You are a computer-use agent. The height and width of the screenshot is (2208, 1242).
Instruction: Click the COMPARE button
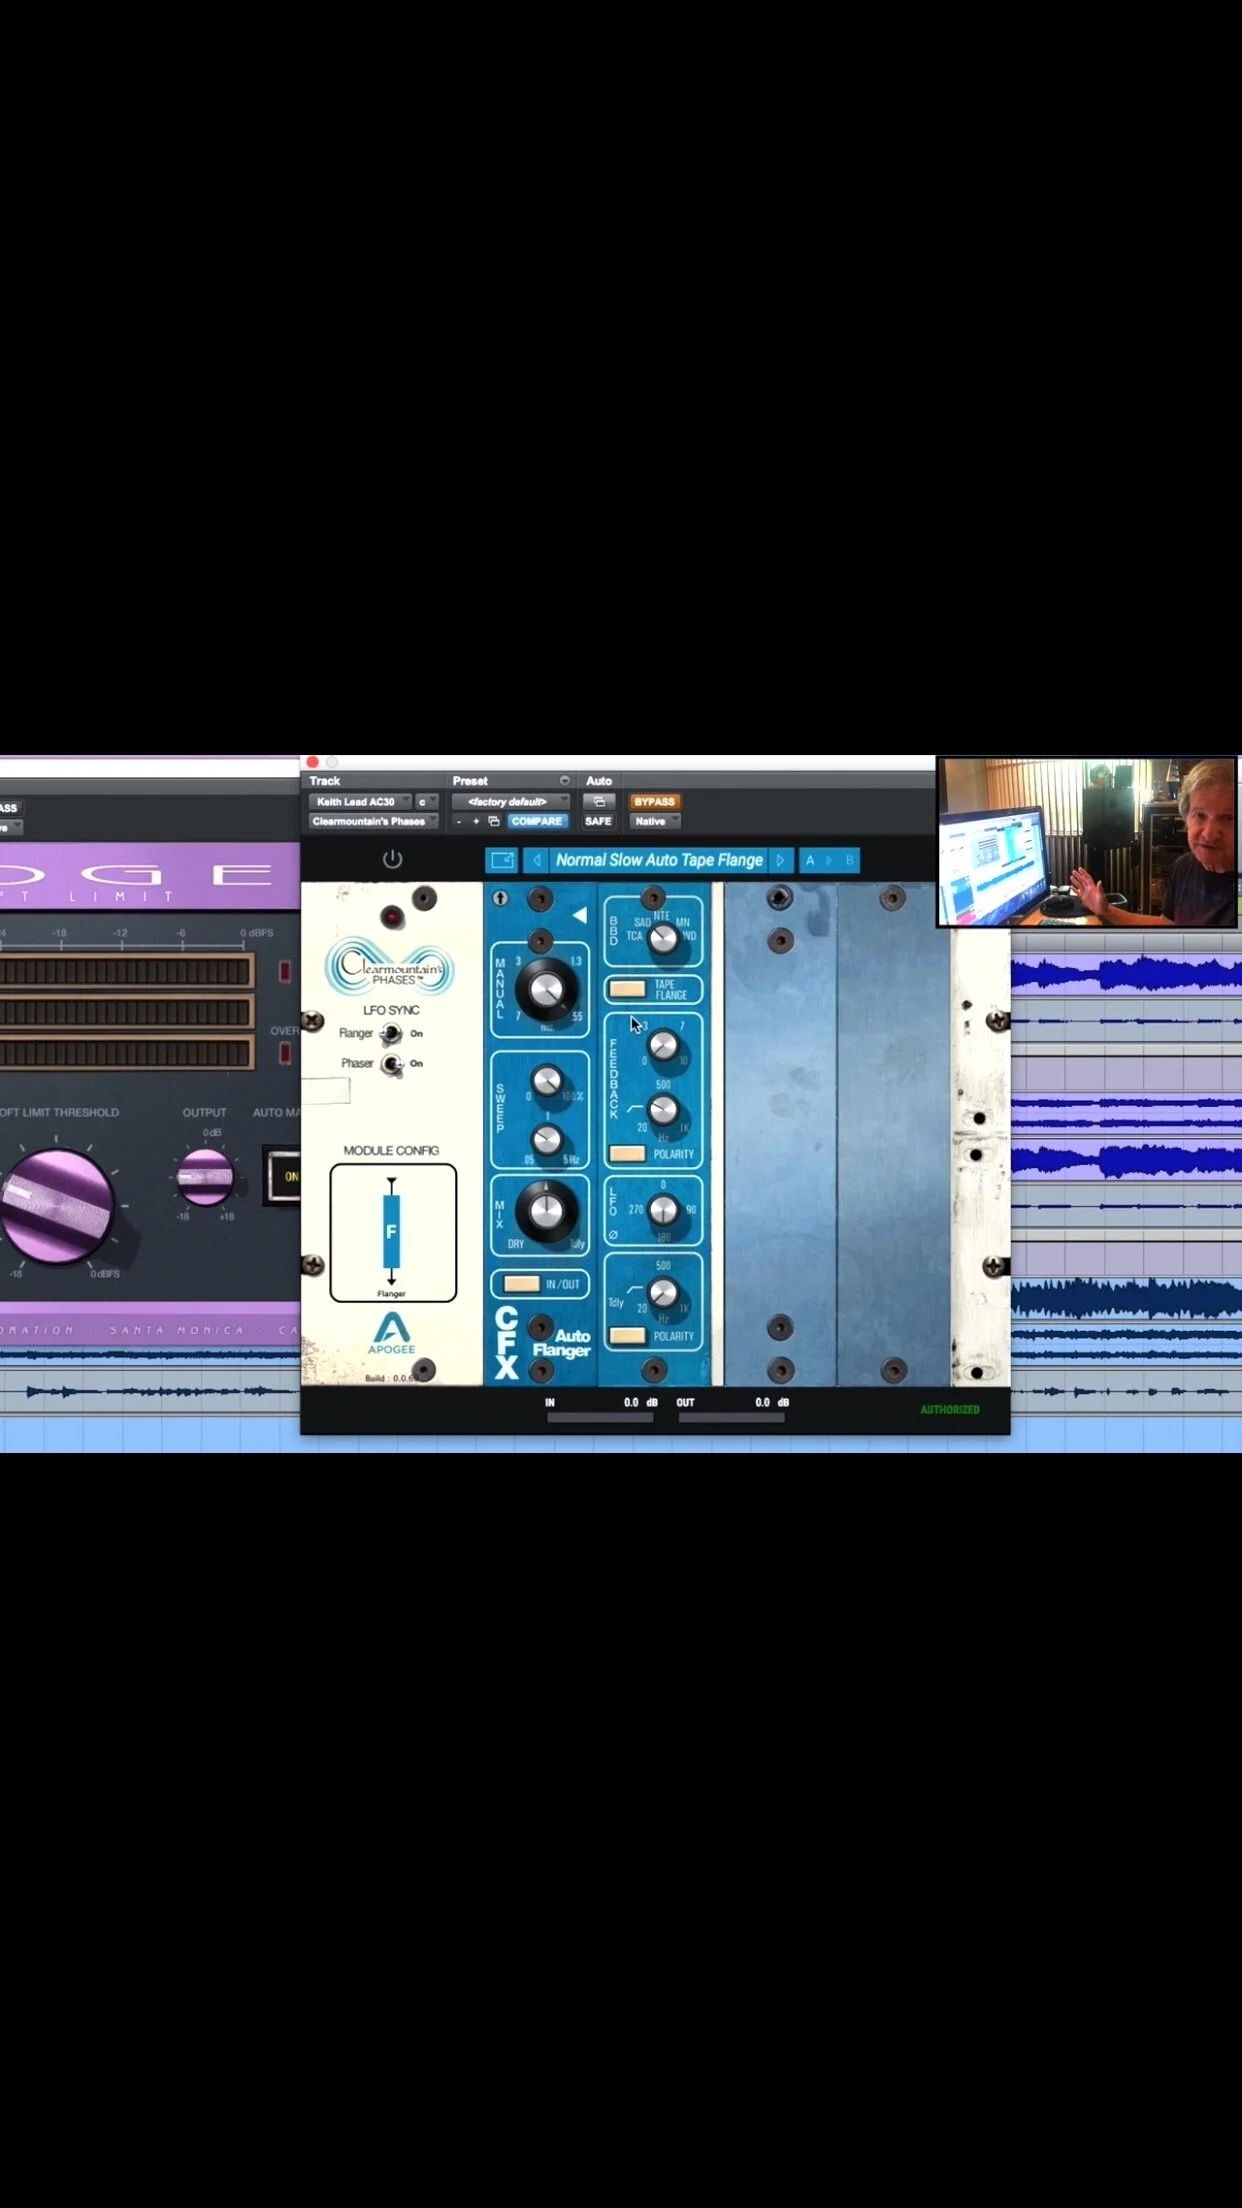coord(537,822)
